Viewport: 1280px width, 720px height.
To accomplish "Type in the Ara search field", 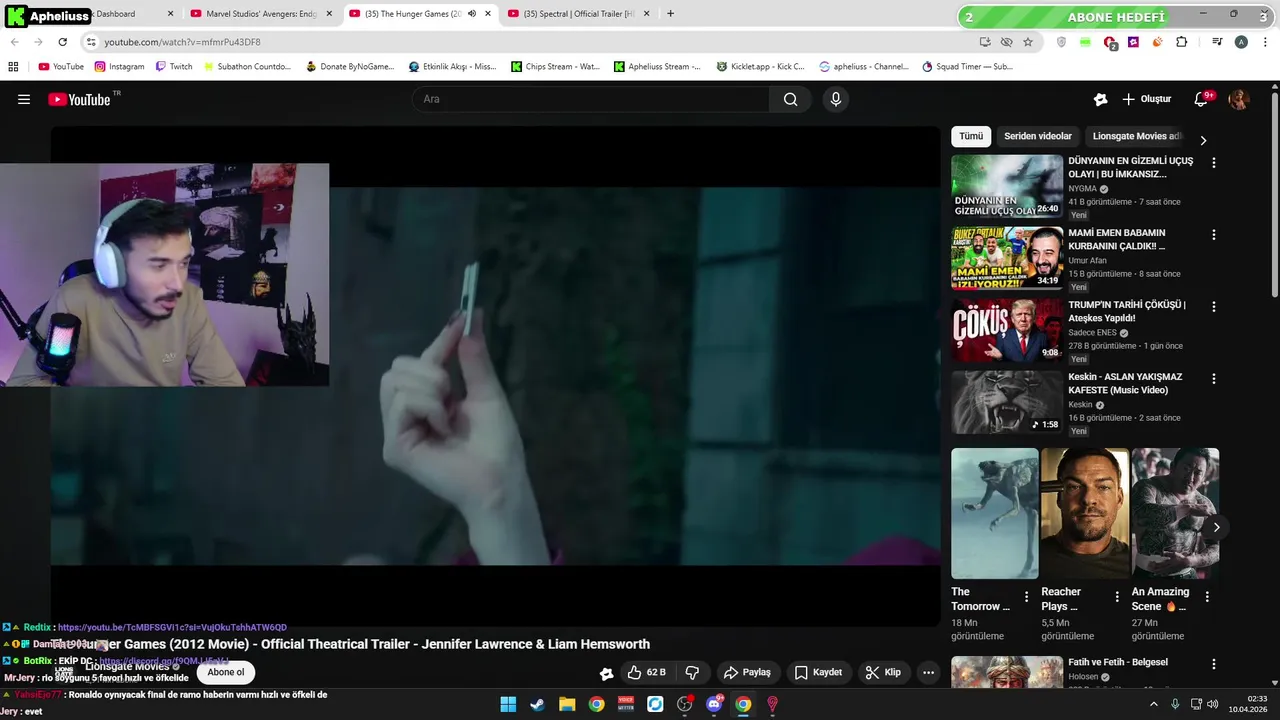I will [591, 99].
